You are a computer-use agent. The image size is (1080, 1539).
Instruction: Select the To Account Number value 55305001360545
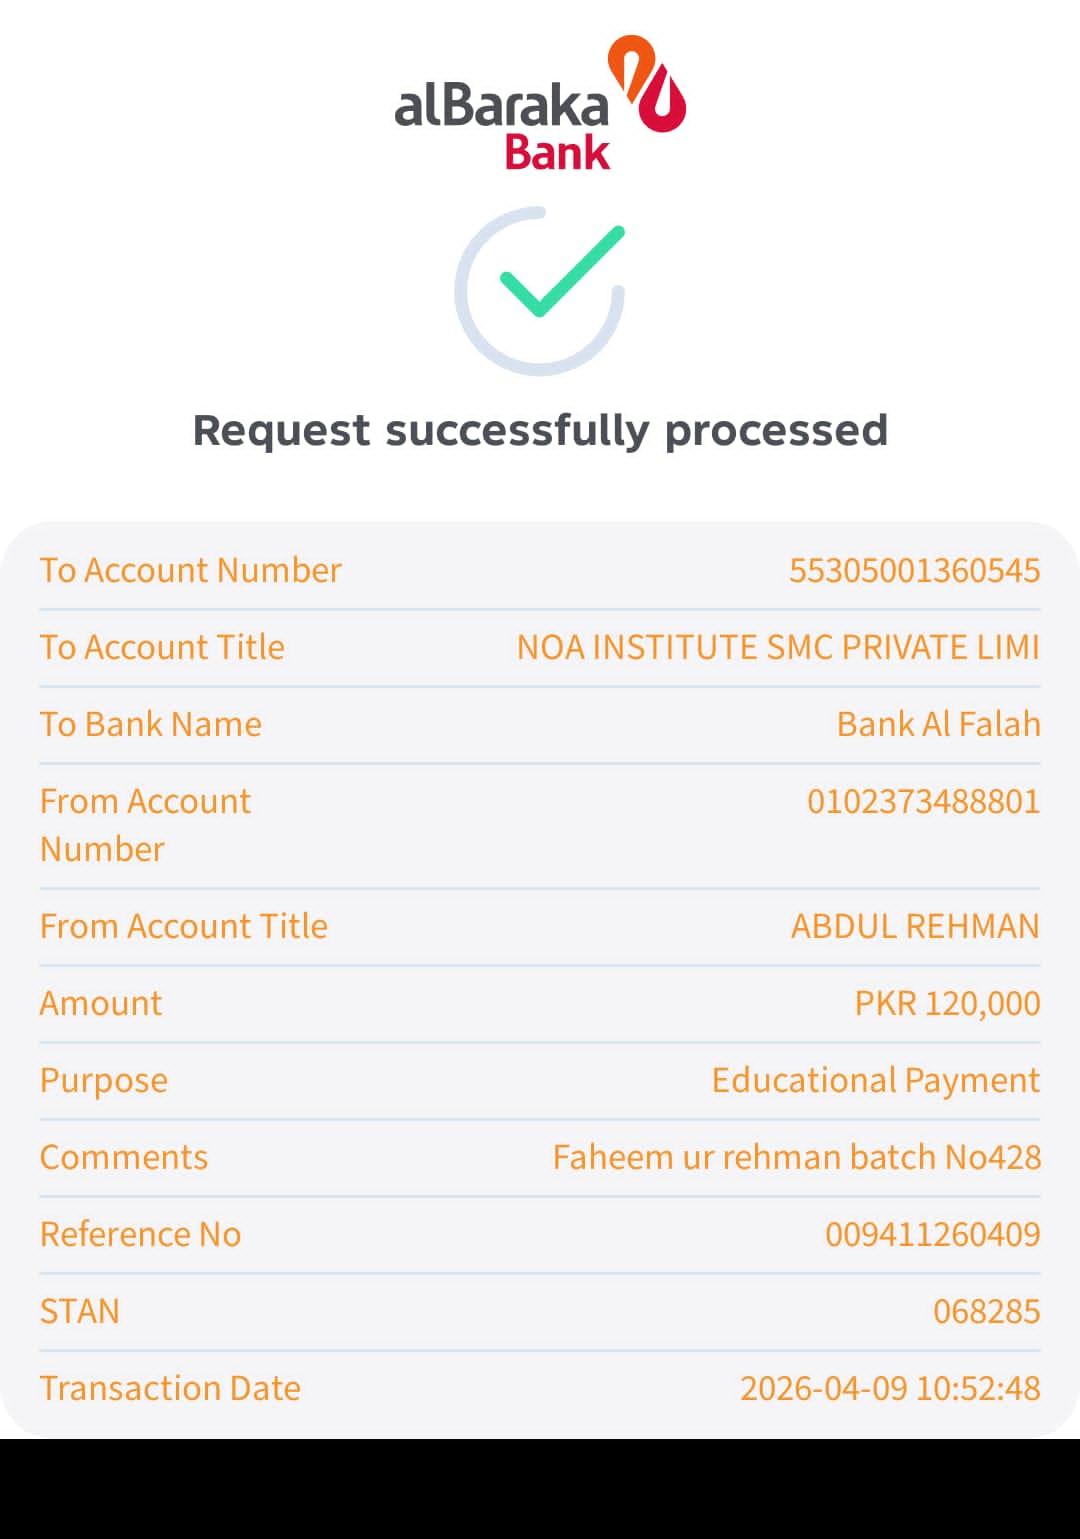[x=914, y=570]
